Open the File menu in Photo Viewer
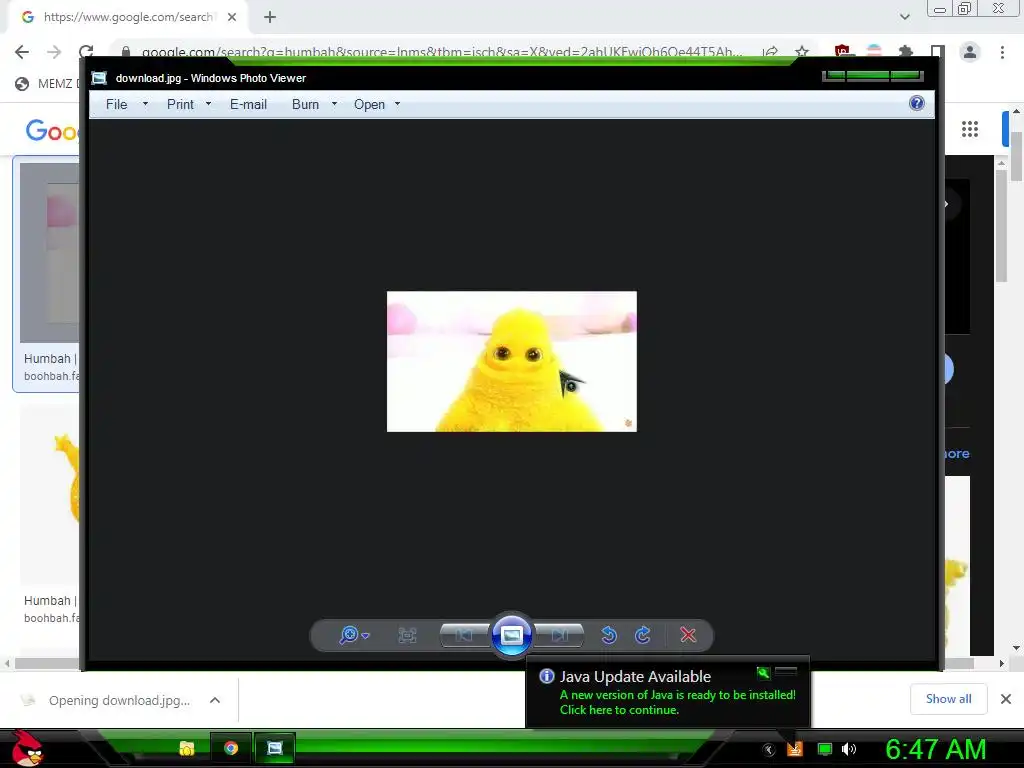 116,104
